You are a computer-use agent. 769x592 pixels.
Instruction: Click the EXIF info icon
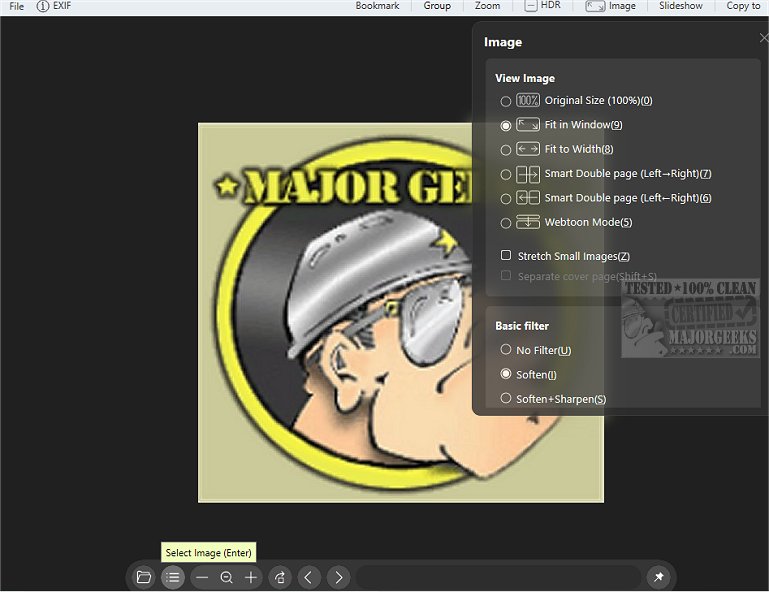click(x=43, y=6)
